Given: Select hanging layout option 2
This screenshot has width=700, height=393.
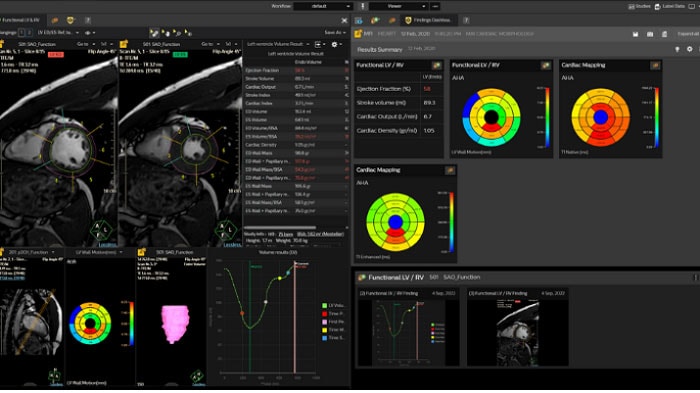Looking at the screenshot, I should tap(29, 33).
